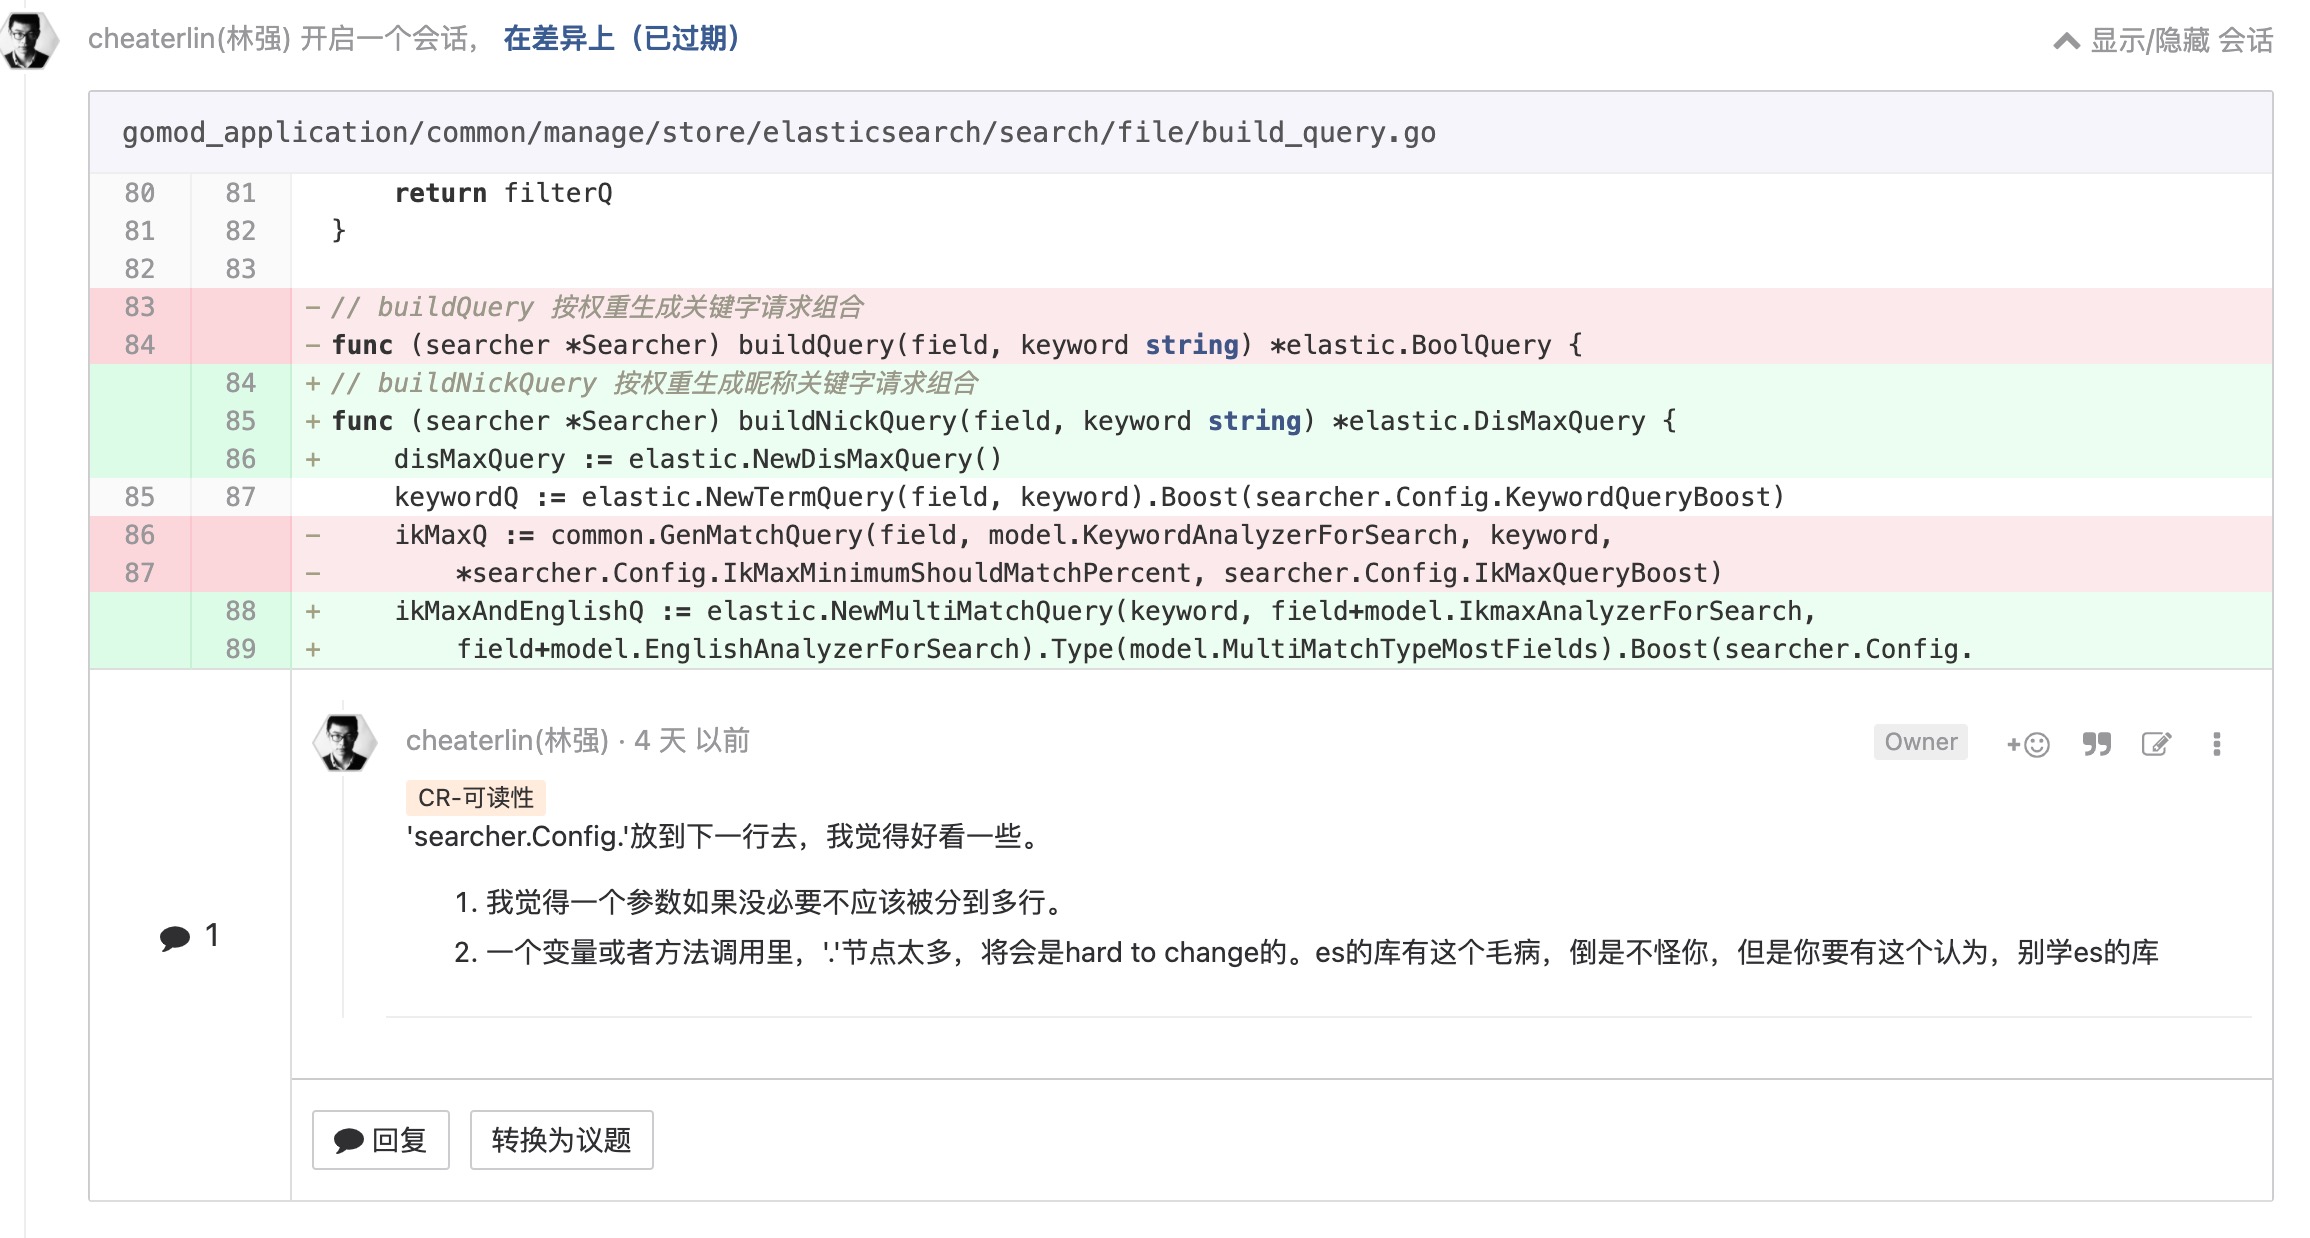Click the Owner badge
2310x1238 pixels.
pyautogui.click(x=1920, y=742)
